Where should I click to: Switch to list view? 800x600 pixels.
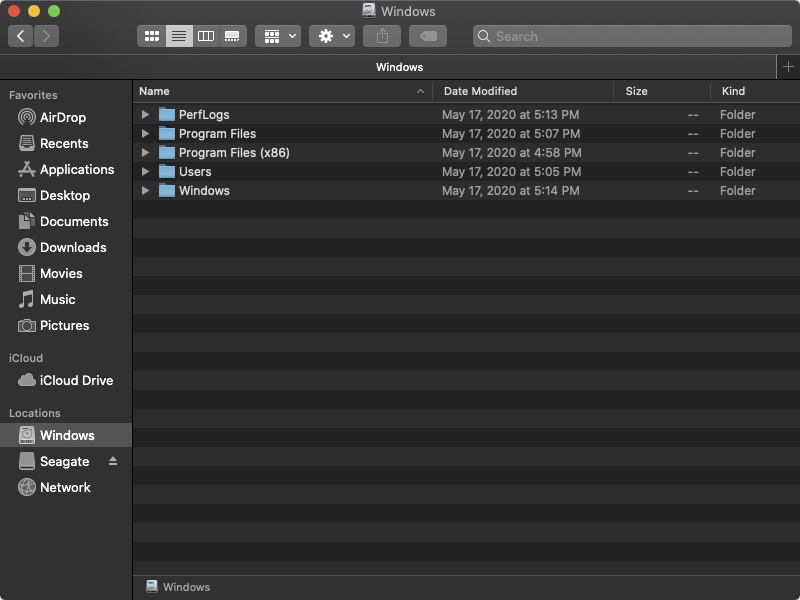(179, 36)
